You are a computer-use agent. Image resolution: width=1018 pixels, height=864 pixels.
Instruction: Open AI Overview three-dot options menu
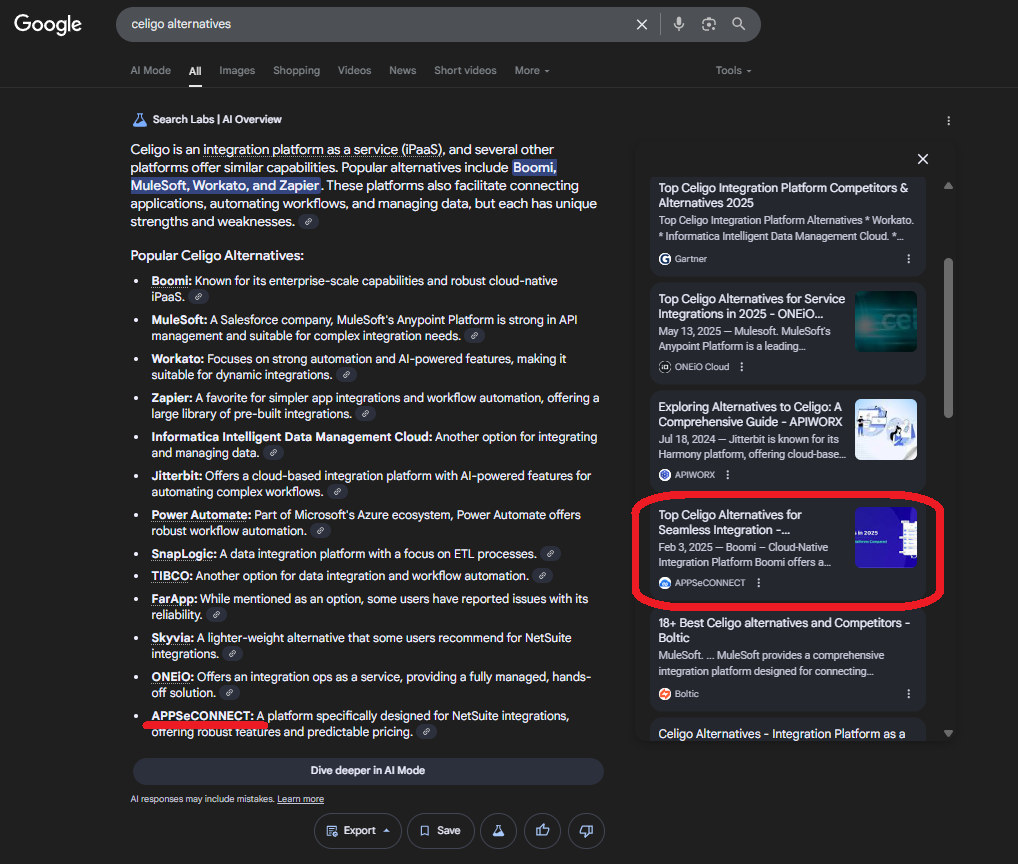tap(949, 121)
